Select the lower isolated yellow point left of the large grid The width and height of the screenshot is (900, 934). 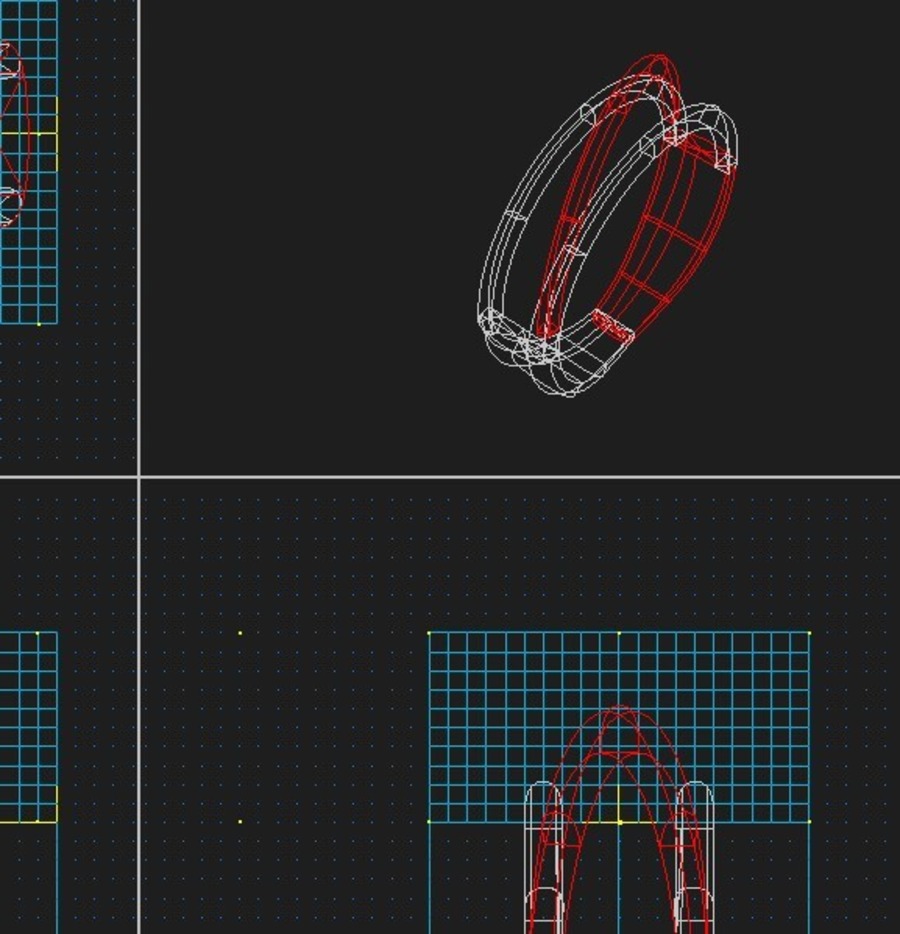pos(240,821)
